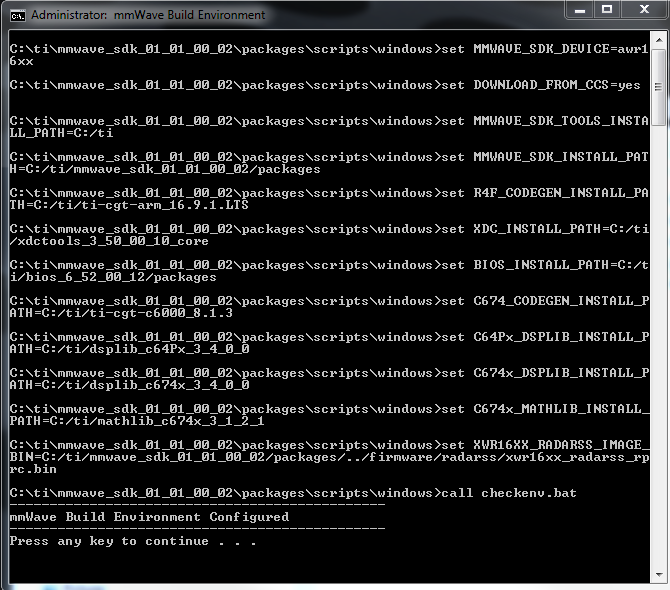Click 'ATH=C:/ti/dsplib_c674x_3_4_0_0' text
Viewport: 670px width, 590px height.
(129, 385)
